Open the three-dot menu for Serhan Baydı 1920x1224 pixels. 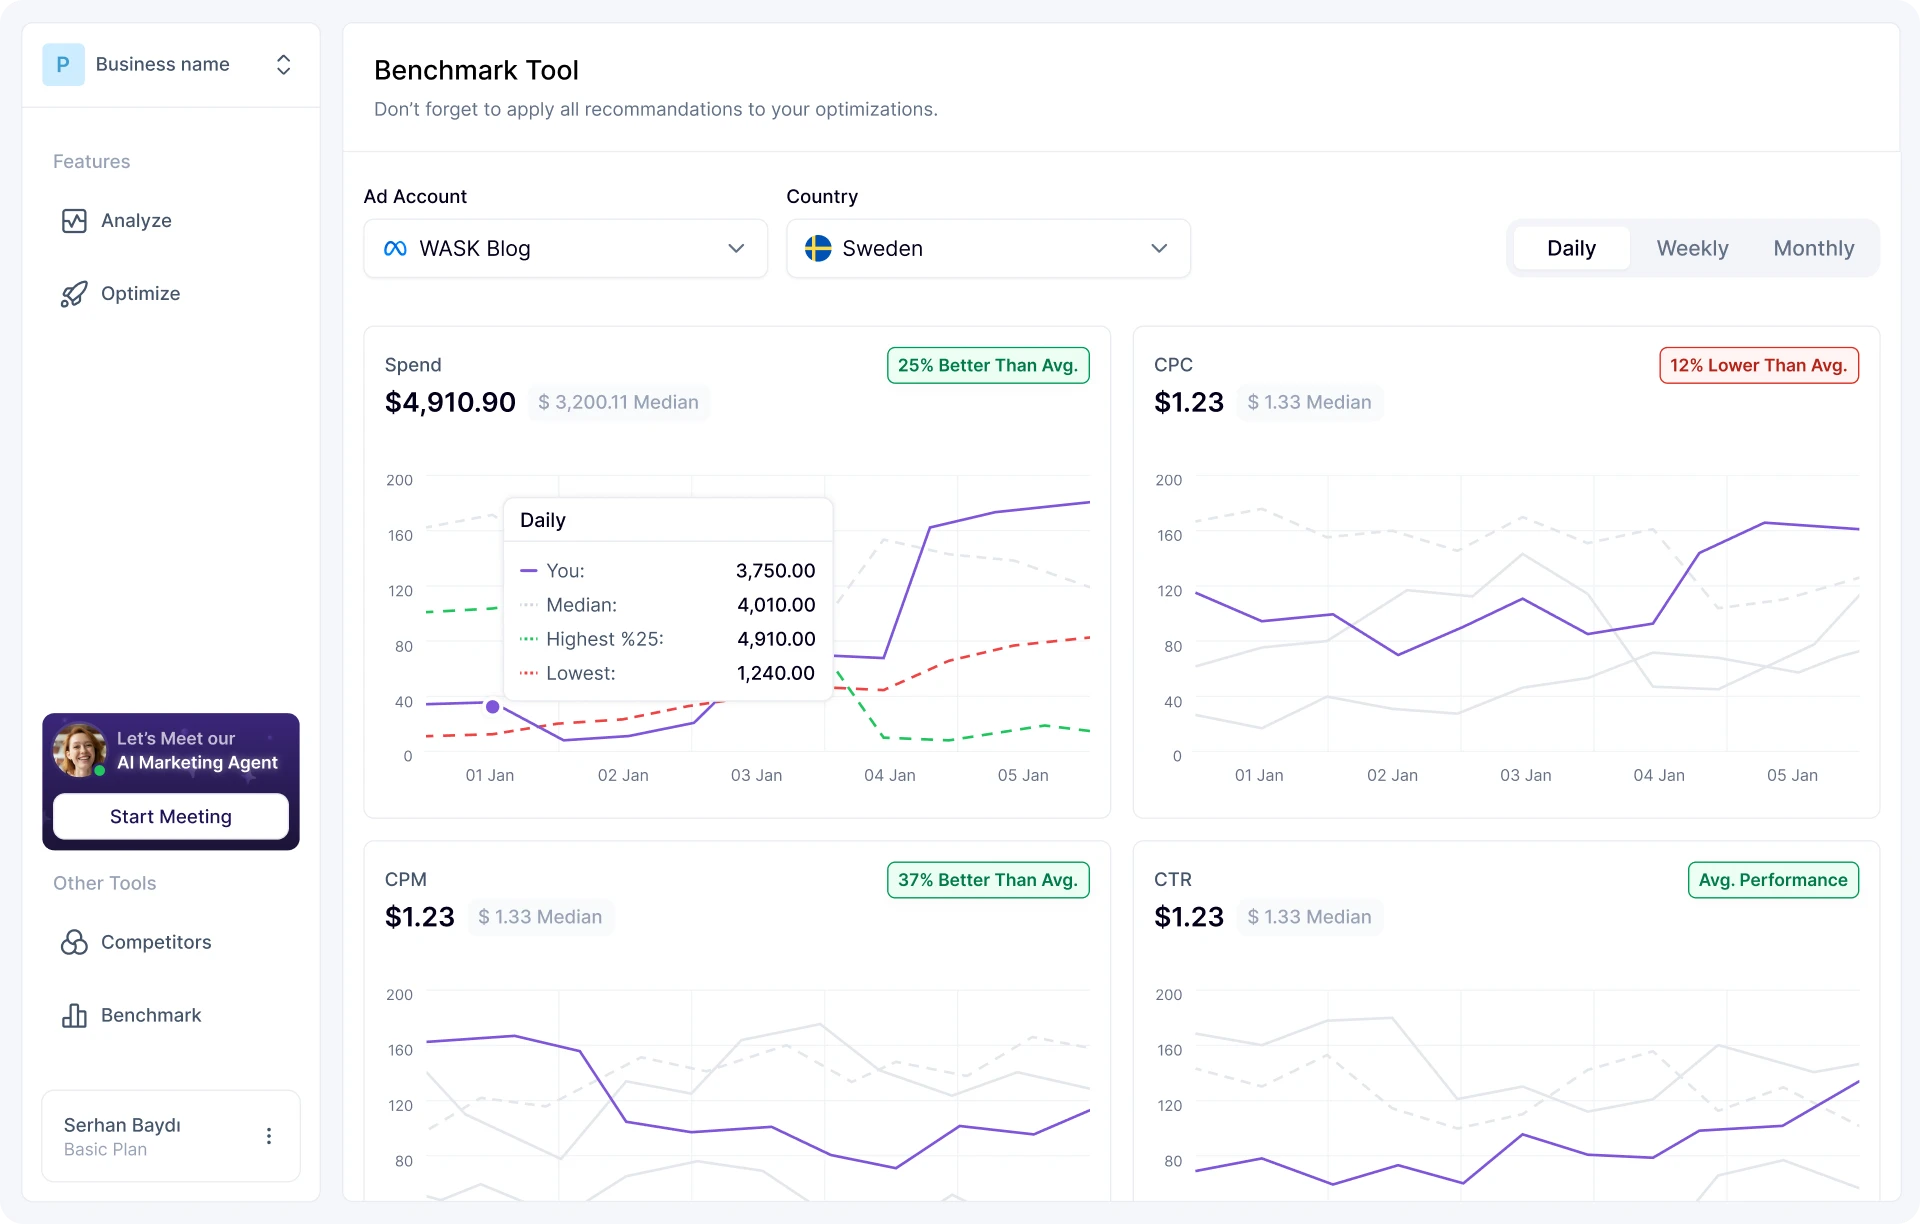point(269,1136)
